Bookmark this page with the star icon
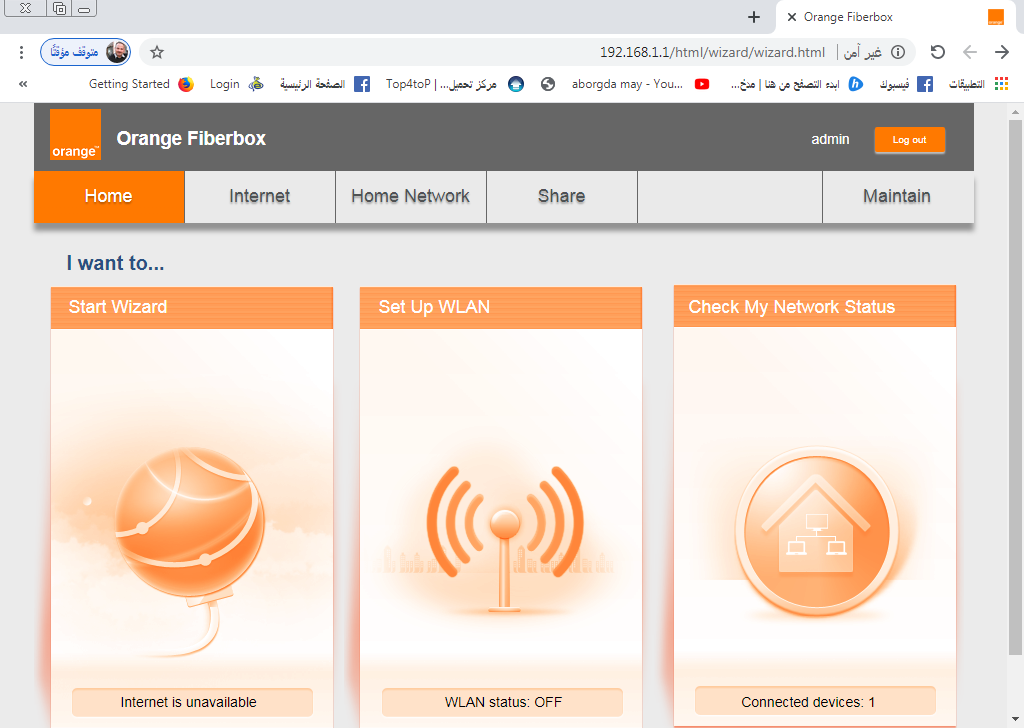 click(157, 52)
